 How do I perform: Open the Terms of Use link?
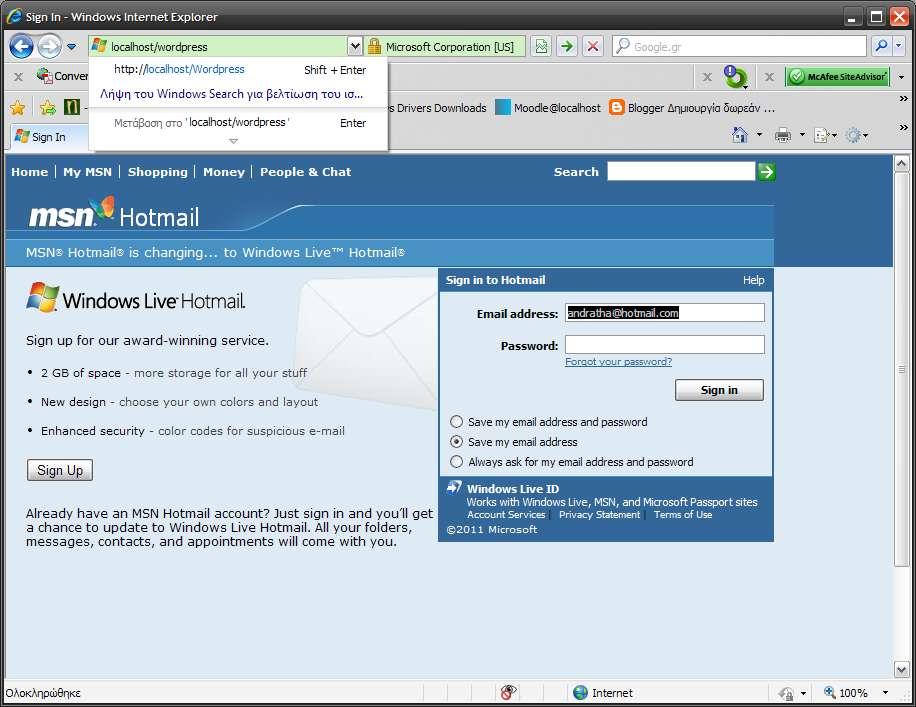coord(683,515)
